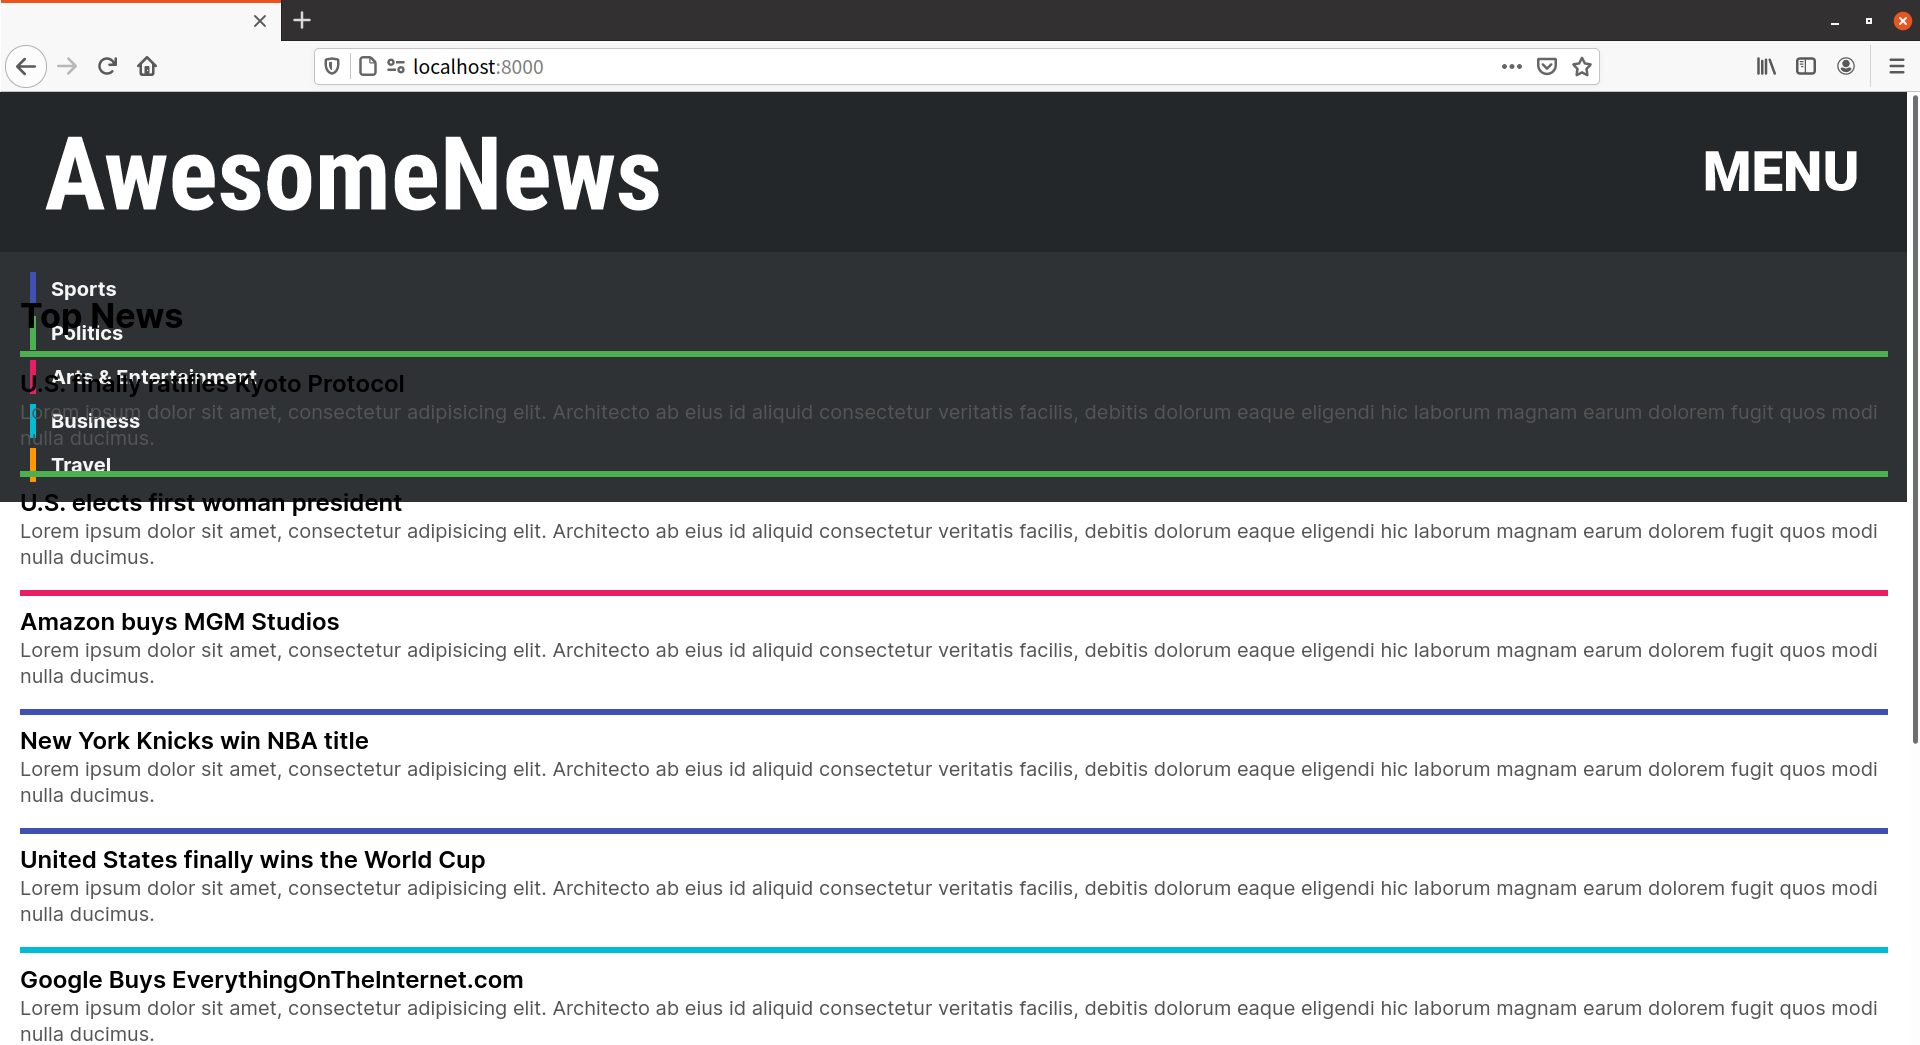Select the Travel nav item
Viewport: 1920px width, 1045px height.
pos(81,465)
